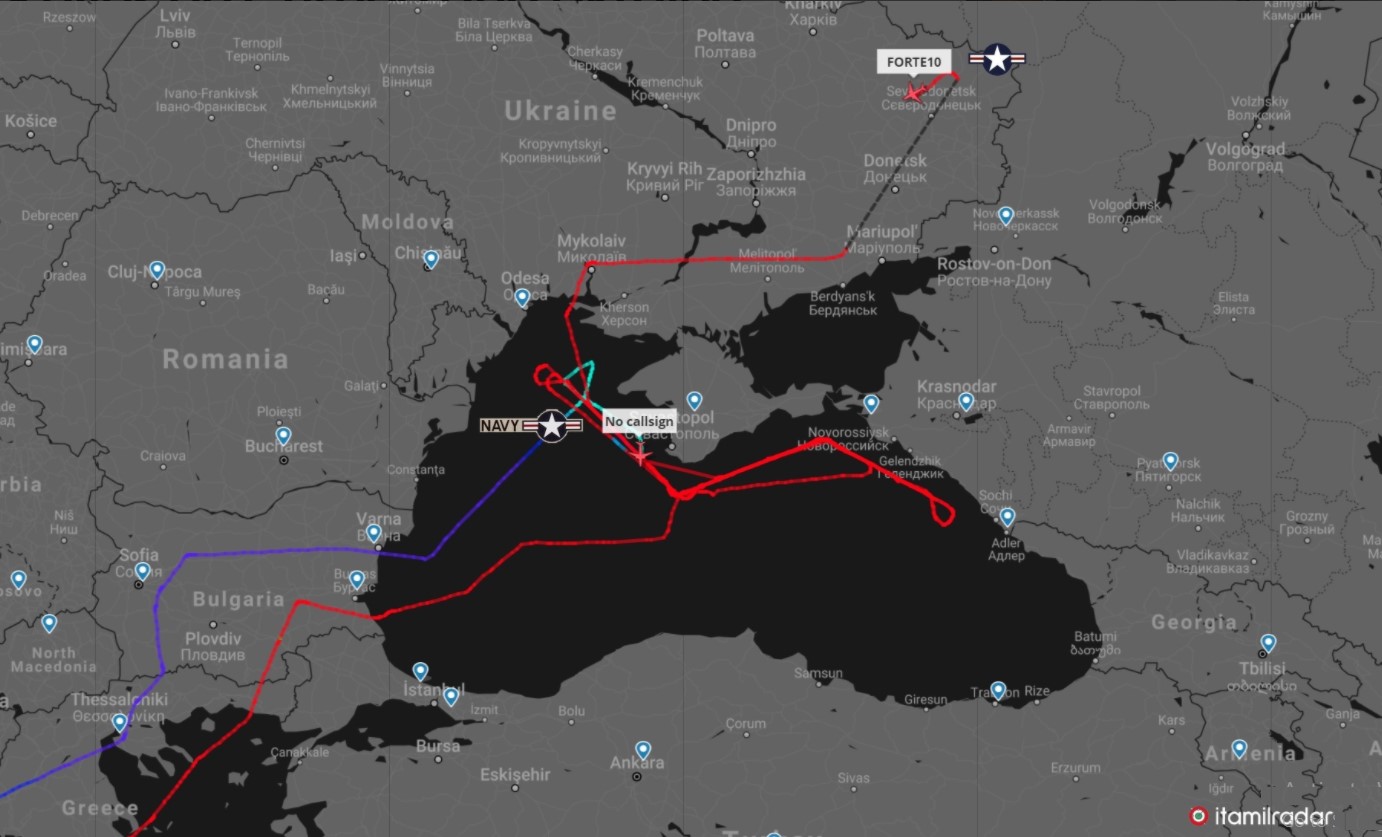Click the 'Eskişehir' city label

coord(515,774)
